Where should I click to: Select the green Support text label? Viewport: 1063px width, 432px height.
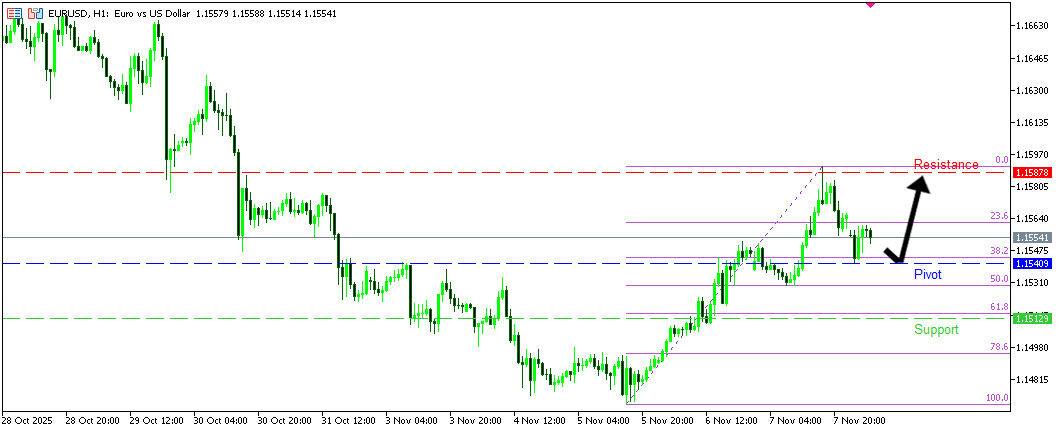[936, 329]
